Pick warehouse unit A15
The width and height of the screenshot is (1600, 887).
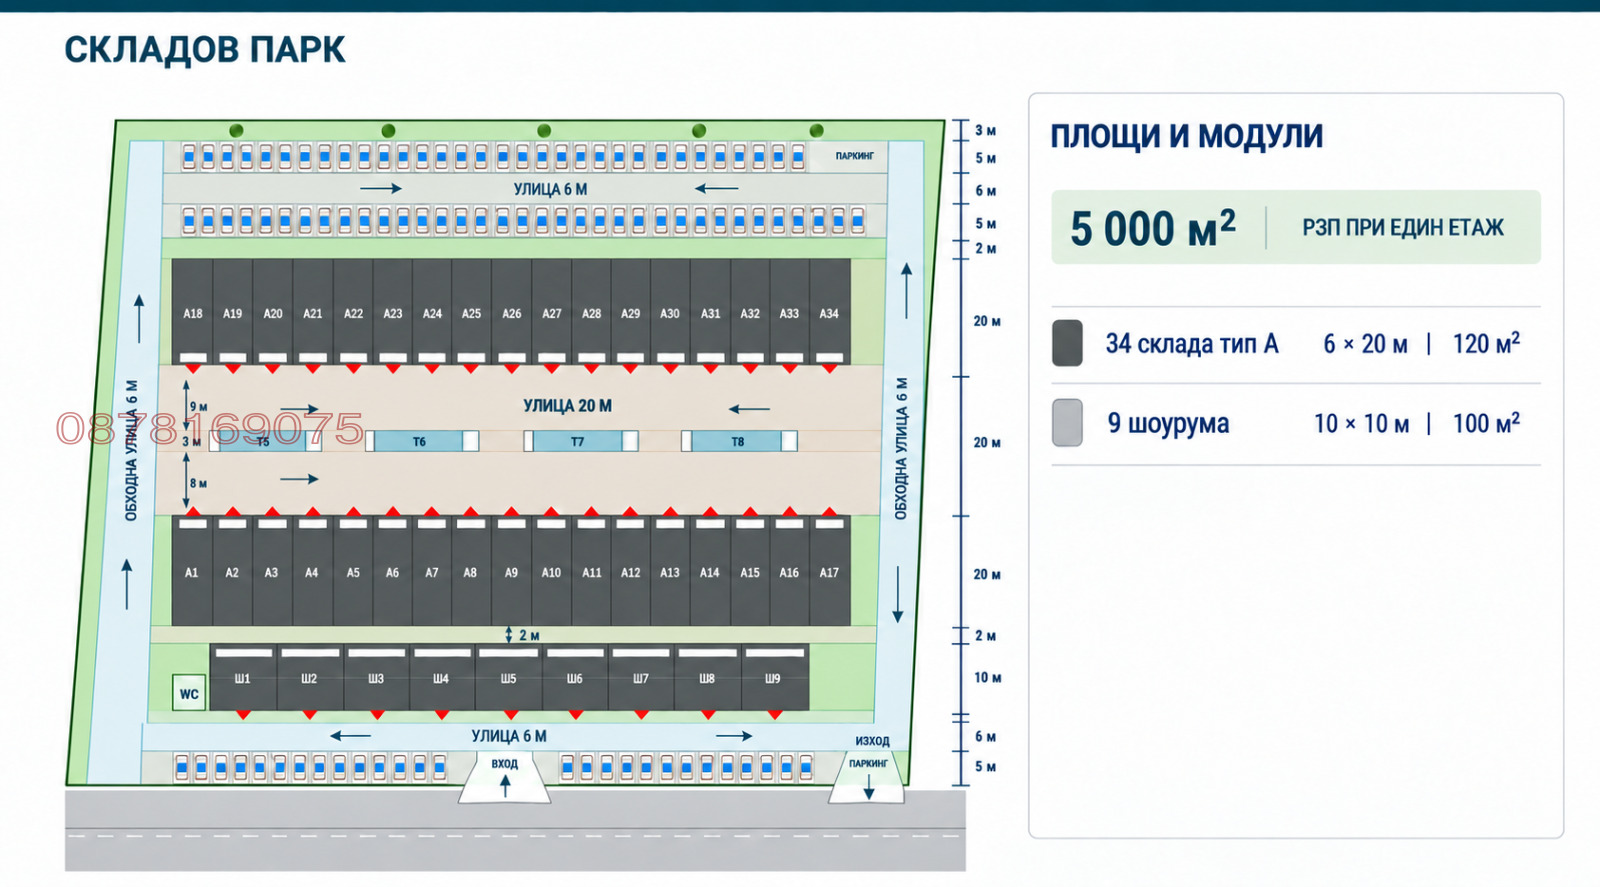750,571
